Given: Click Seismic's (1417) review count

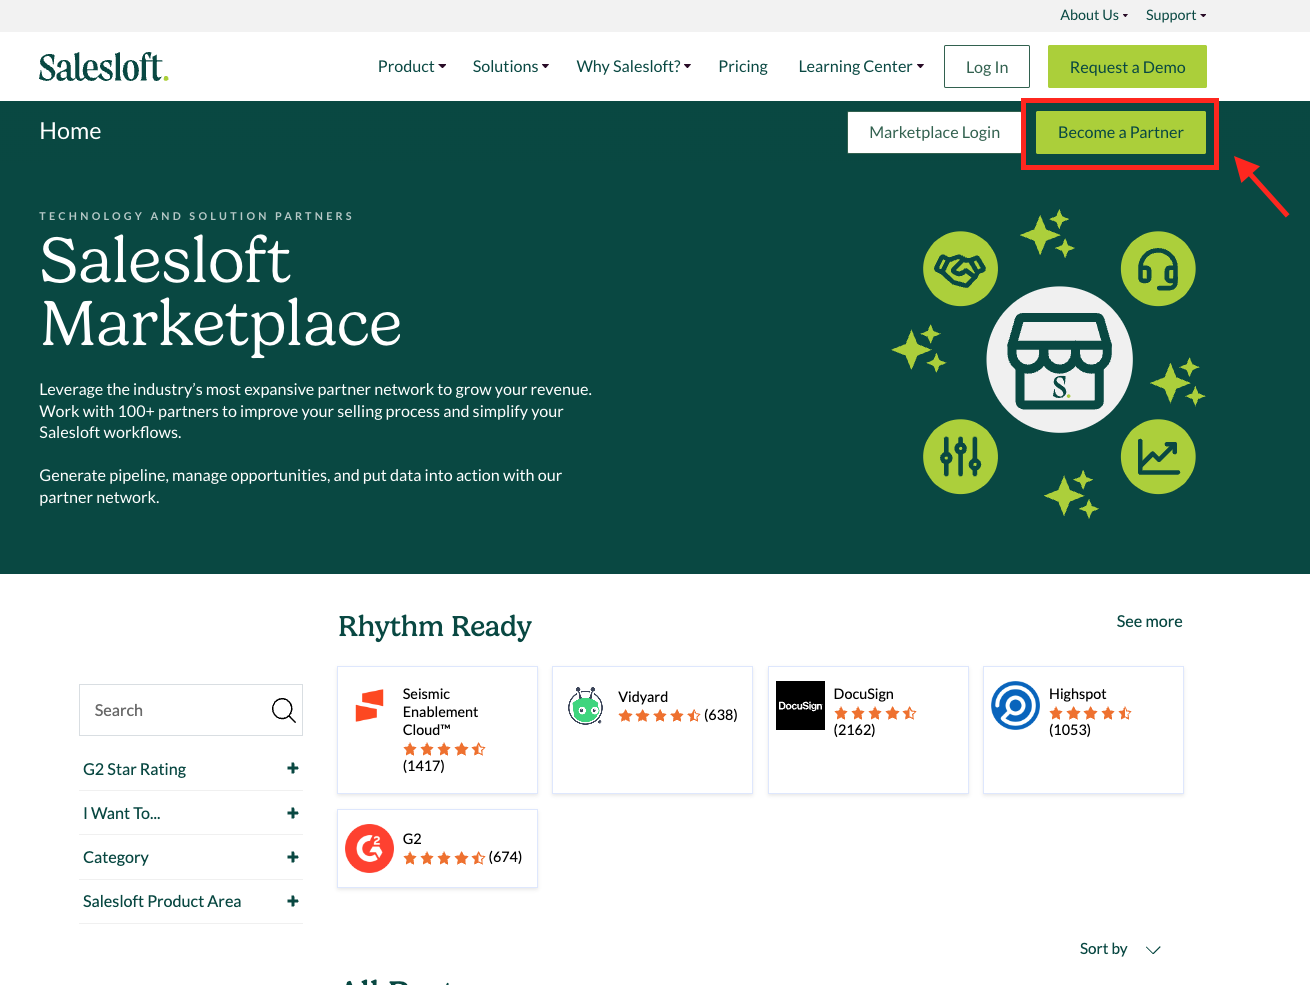Looking at the screenshot, I should click(424, 766).
